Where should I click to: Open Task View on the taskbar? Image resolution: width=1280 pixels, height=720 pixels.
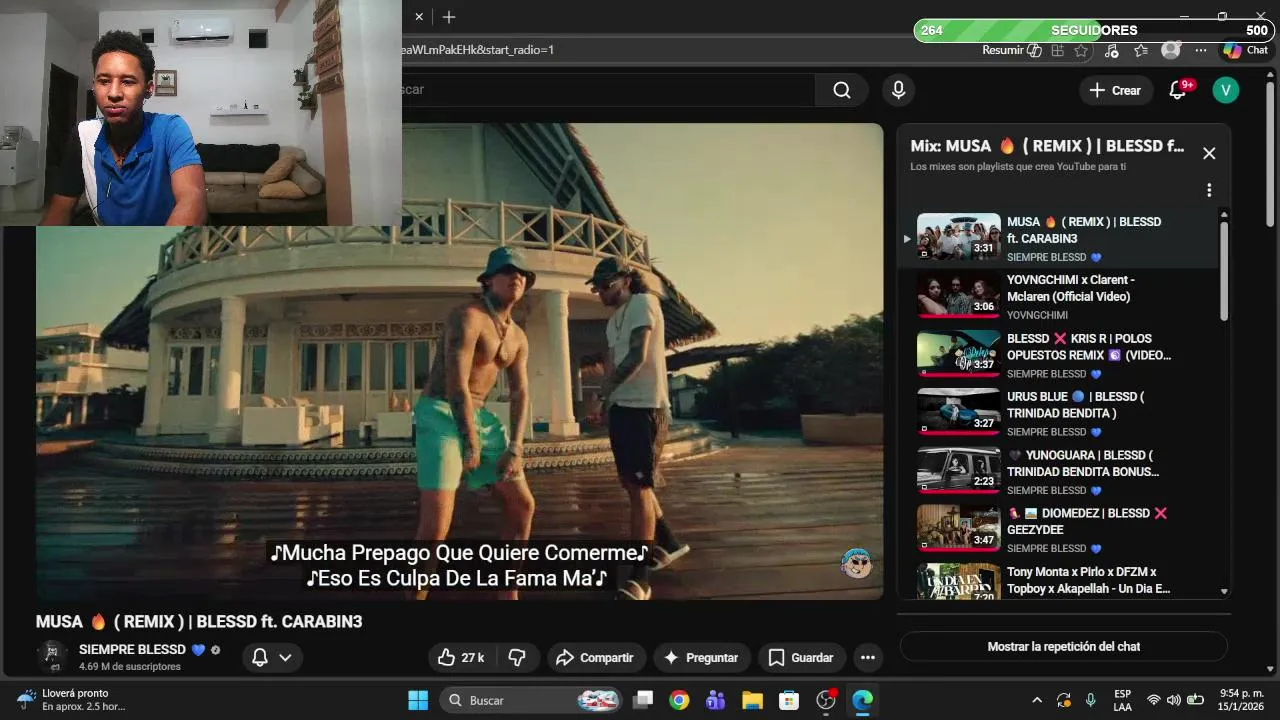click(x=643, y=700)
